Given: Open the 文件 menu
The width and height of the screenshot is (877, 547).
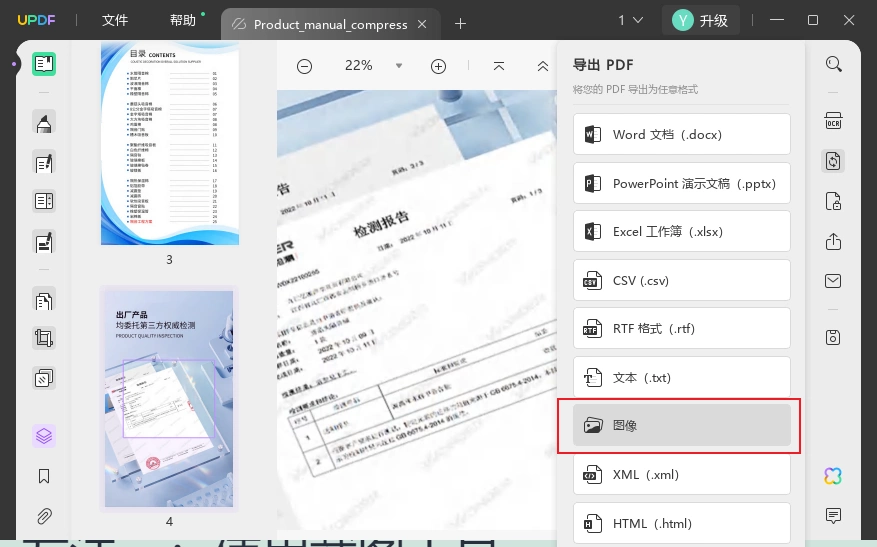Looking at the screenshot, I should click(x=115, y=21).
